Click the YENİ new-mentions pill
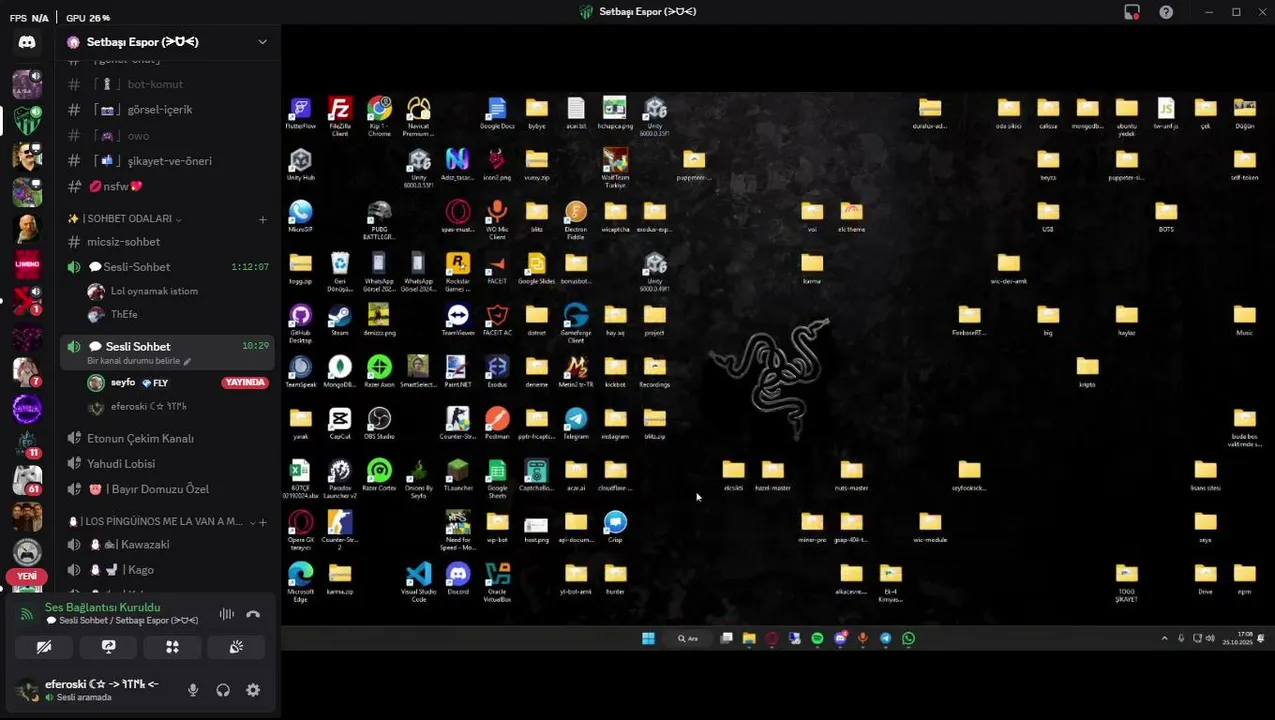The image size is (1275, 720). pyautogui.click(x=27, y=576)
